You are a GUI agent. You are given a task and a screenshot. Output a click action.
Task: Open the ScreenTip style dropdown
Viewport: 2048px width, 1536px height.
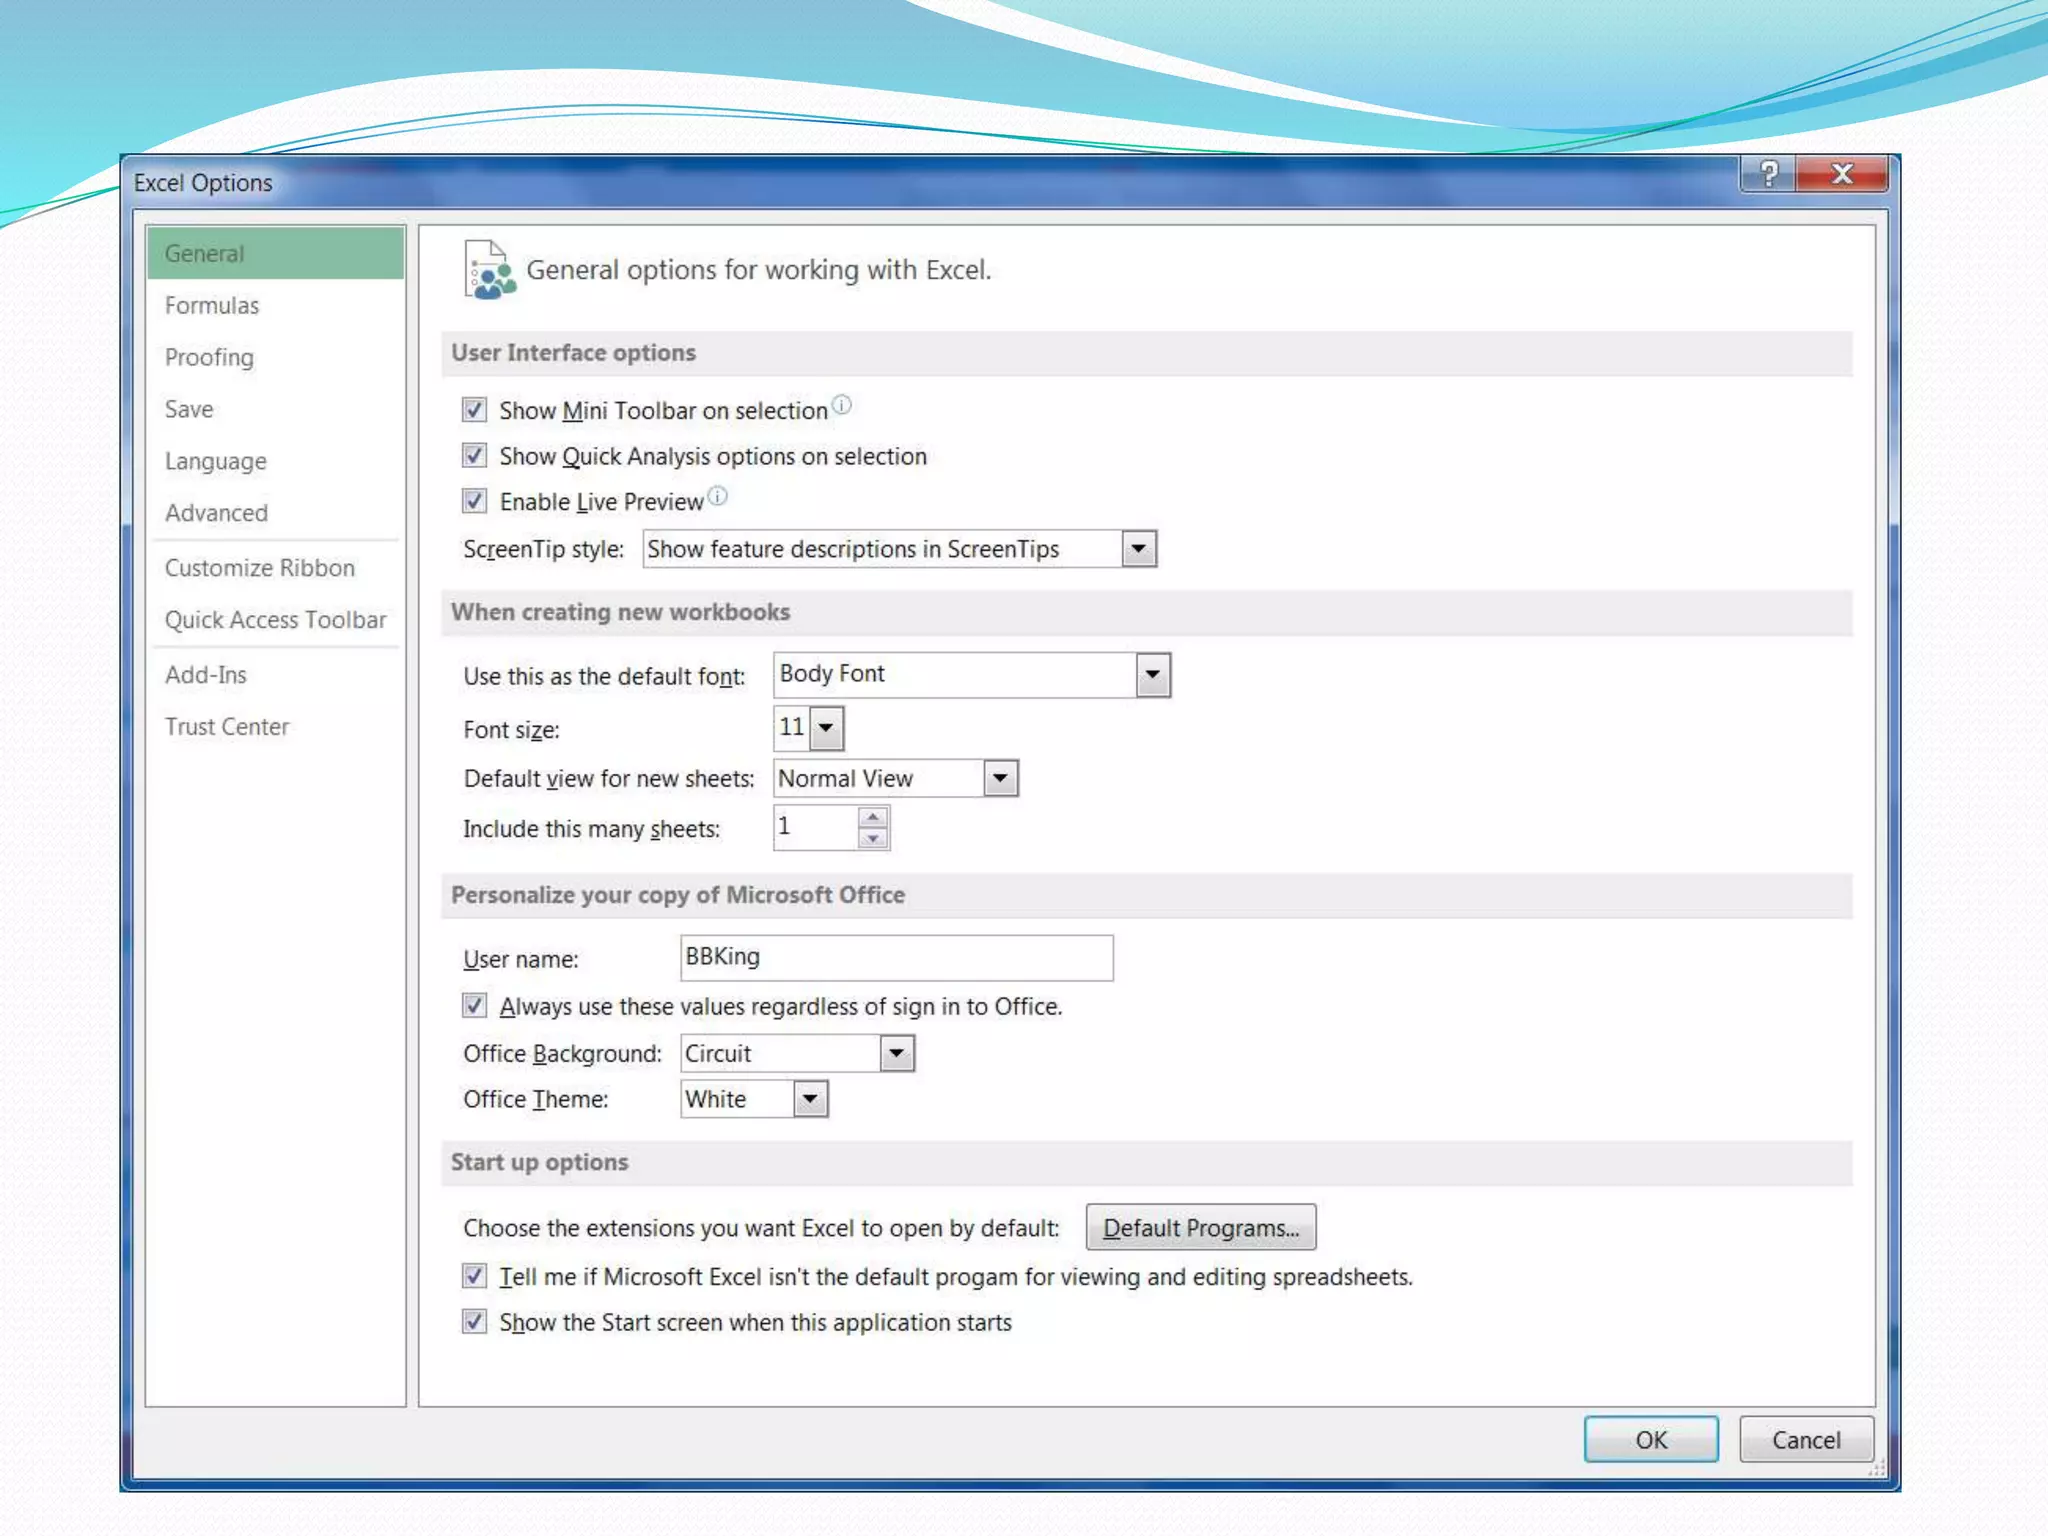coord(1138,549)
